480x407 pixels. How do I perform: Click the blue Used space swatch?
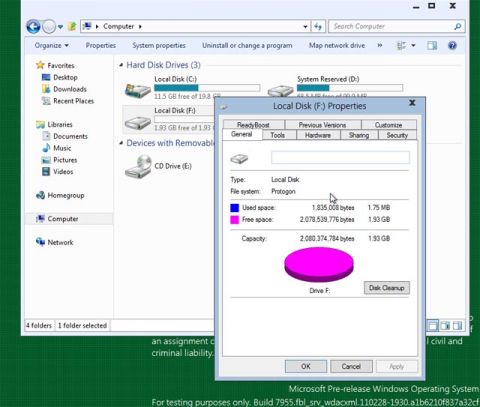coord(235,208)
